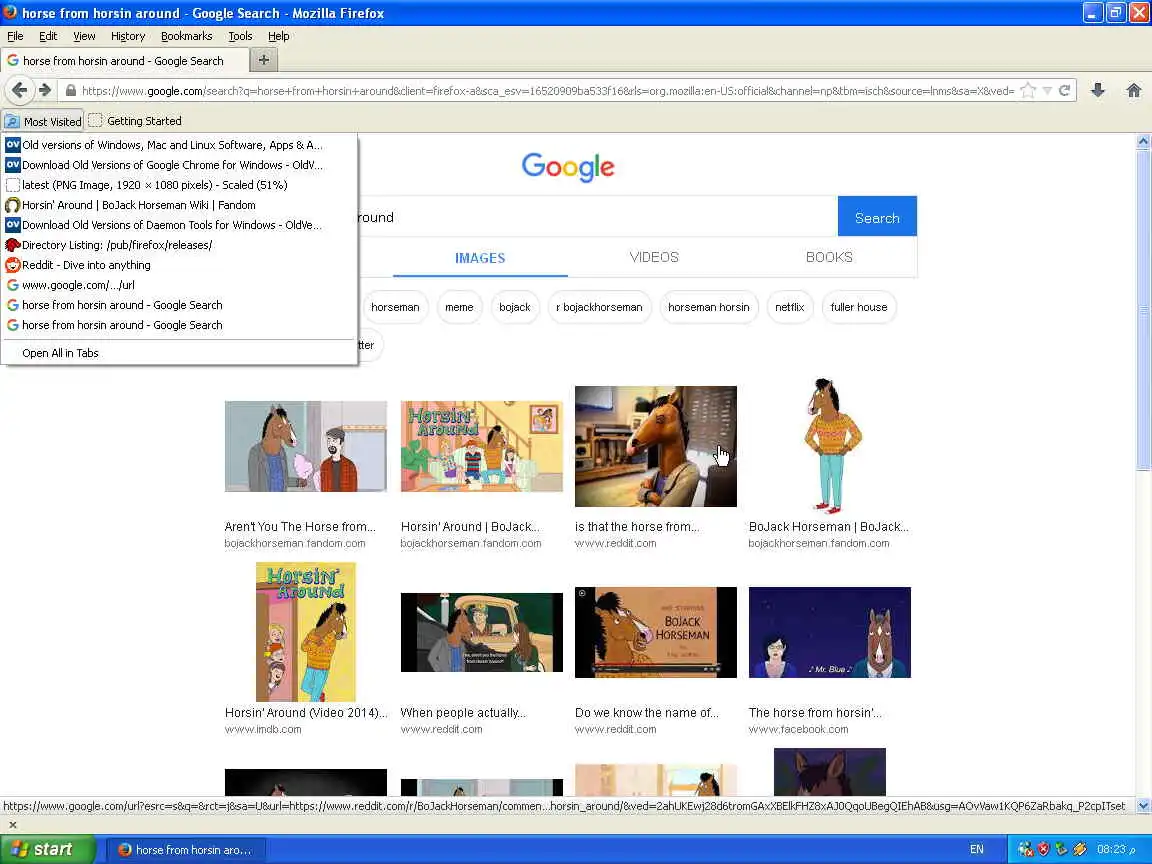This screenshot has height=864, width=1152.
Task: Click the Most Visited bookmarks folder
Action: [x=43, y=121]
